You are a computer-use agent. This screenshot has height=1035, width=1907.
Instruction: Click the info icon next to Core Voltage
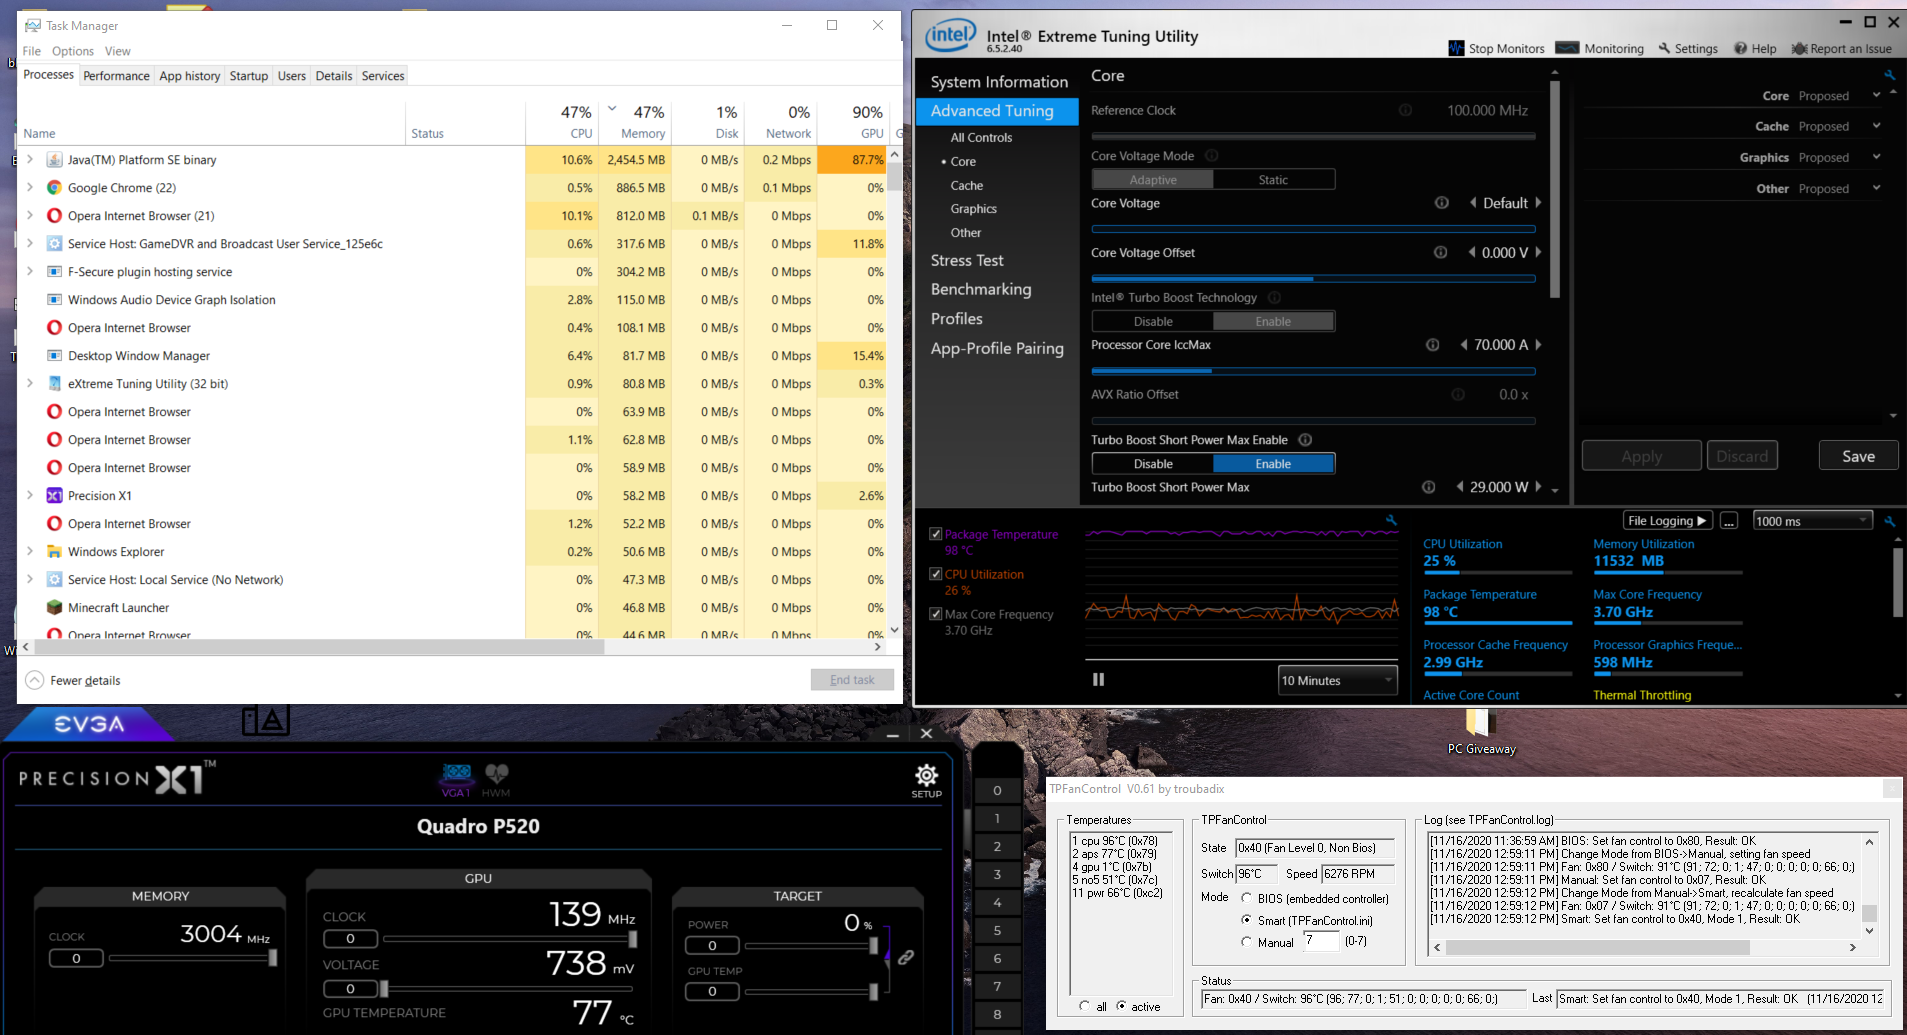pyautogui.click(x=1441, y=203)
